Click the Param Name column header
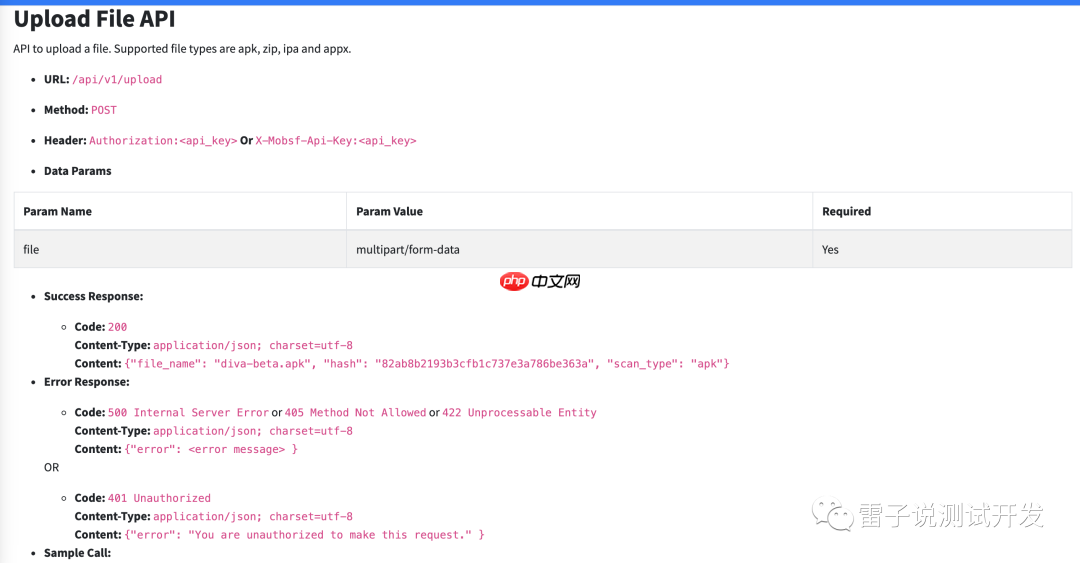Screen dimensions: 1080x563 pyautogui.click(x=58, y=212)
